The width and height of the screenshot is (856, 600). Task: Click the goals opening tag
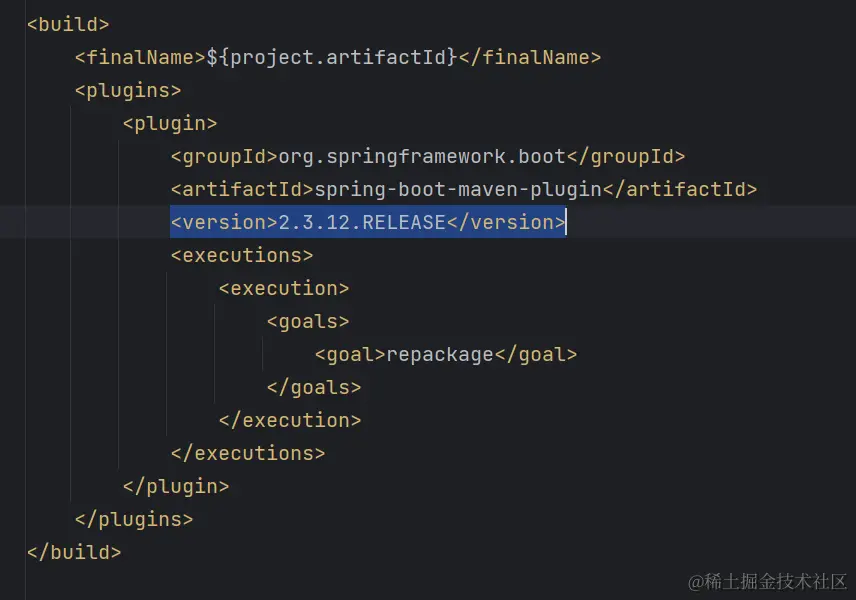[x=308, y=321]
